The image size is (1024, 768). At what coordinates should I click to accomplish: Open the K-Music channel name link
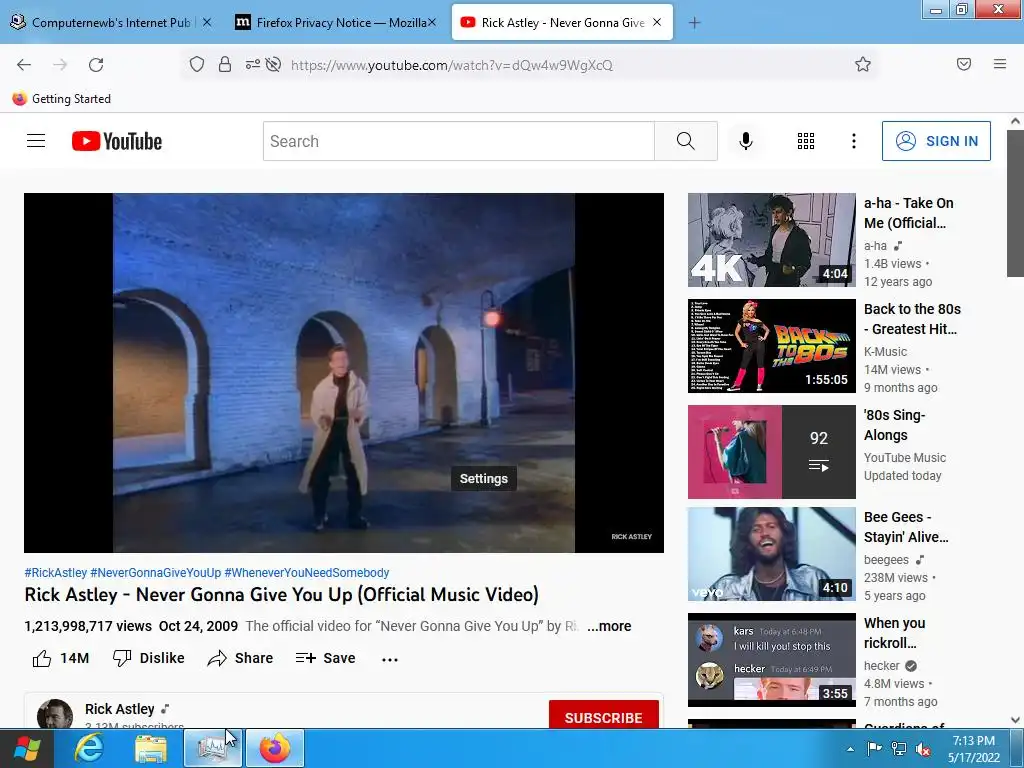click(x=885, y=351)
